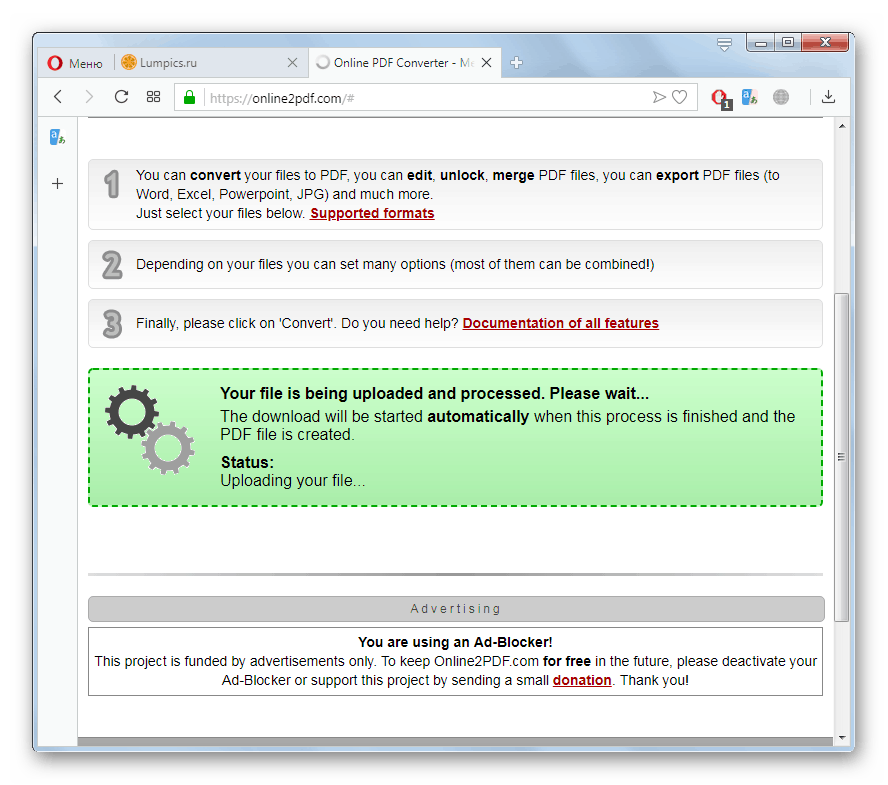Viewport: 888px width, 785px height.
Task: Go forward to next page
Action: 89,97
